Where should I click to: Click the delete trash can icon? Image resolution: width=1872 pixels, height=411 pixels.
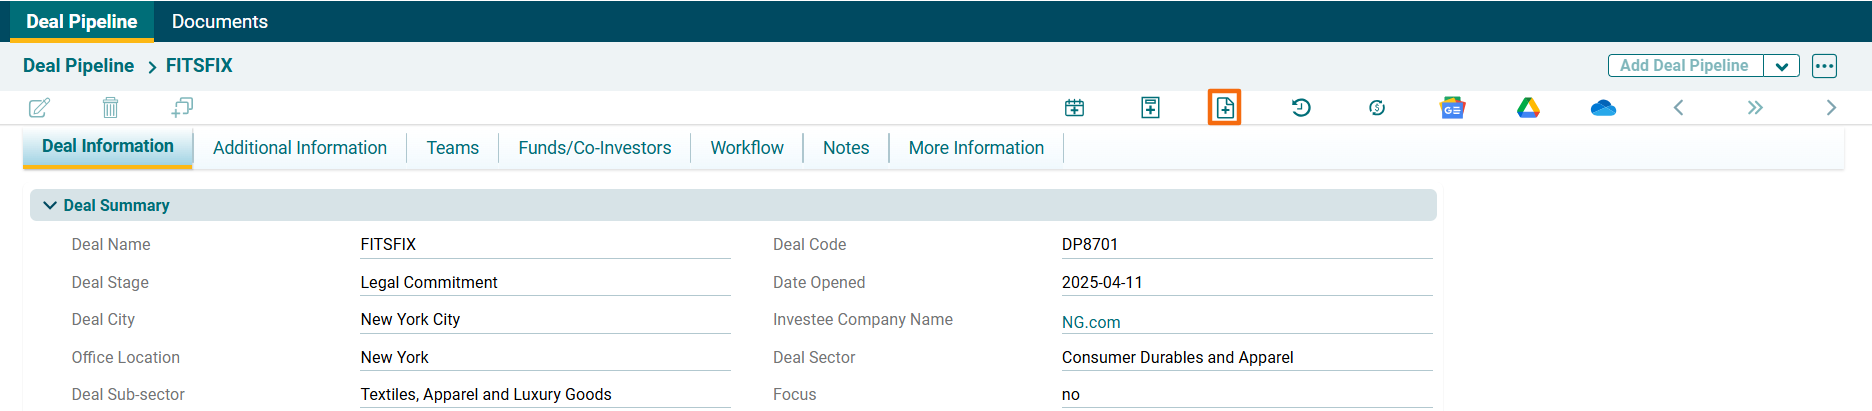110,108
